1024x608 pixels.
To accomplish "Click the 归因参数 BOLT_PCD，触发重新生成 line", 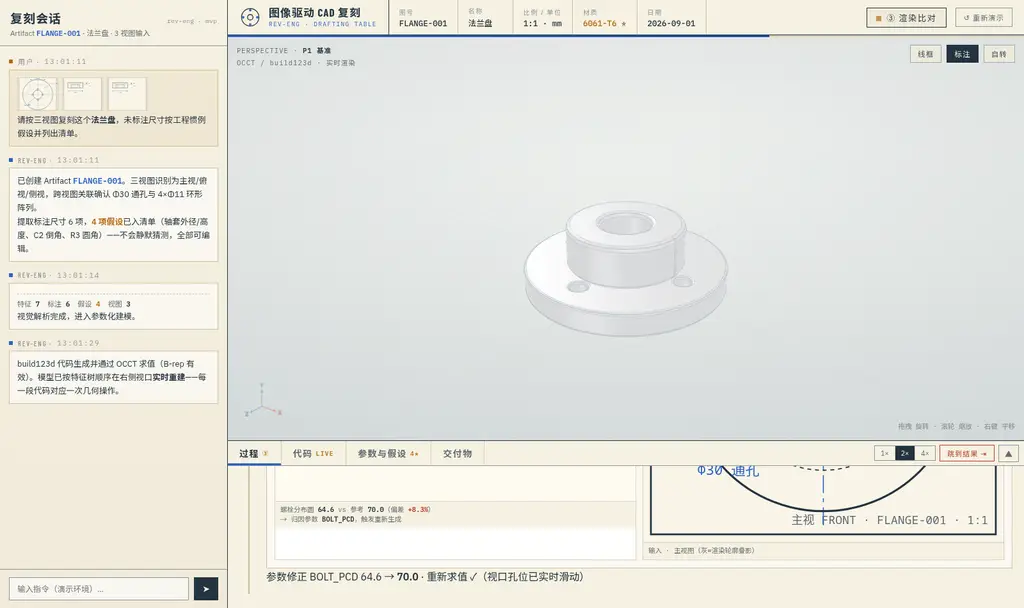I will (x=340, y=519).
